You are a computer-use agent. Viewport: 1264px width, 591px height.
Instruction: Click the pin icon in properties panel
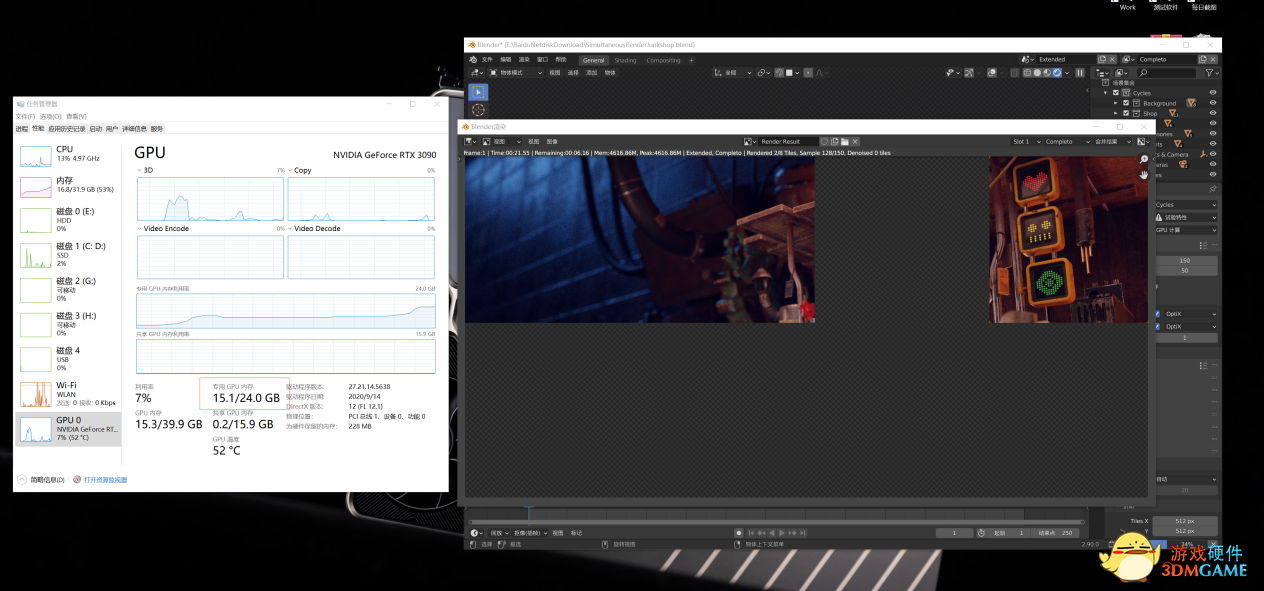[1213, 188]
